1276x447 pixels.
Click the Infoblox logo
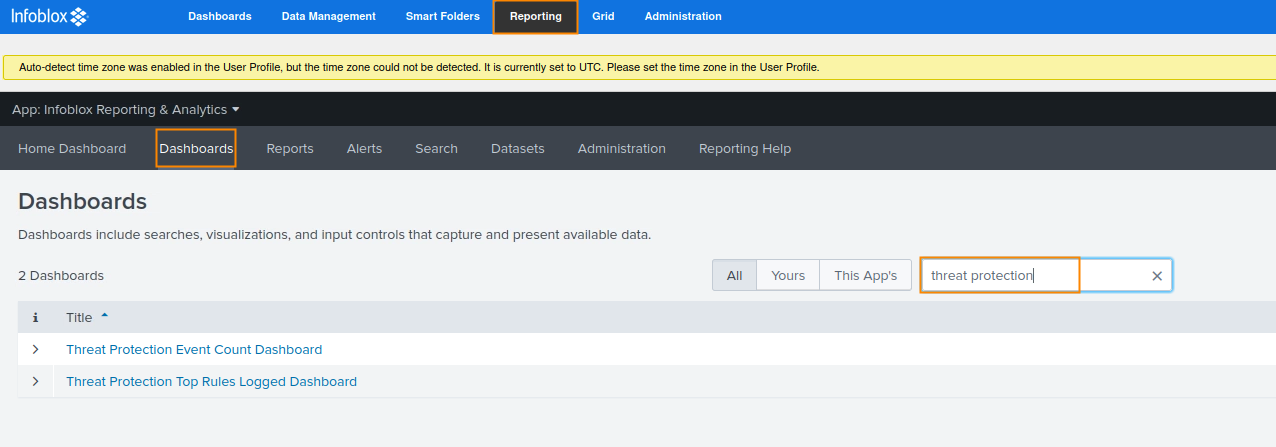(x=49, y=16)
